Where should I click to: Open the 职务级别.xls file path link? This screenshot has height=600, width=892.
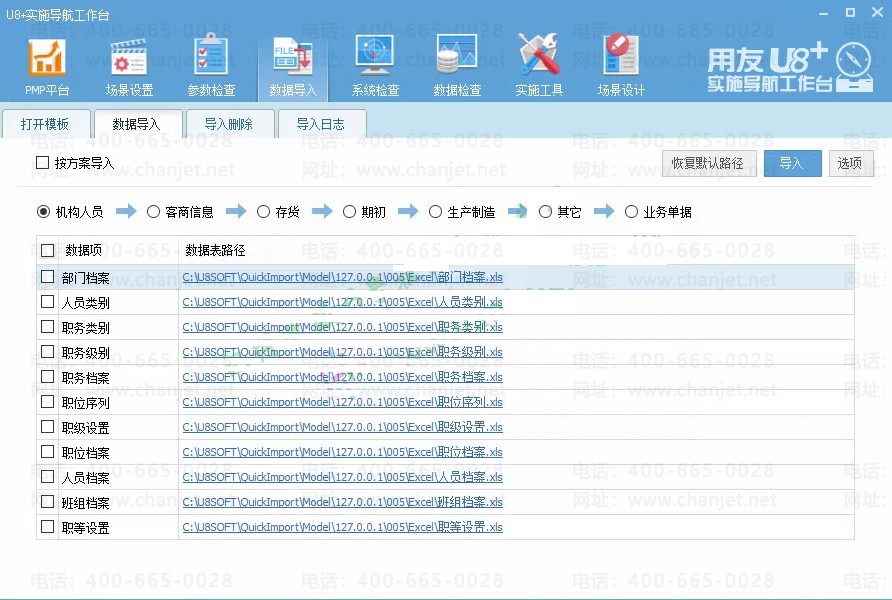point(342,353)
